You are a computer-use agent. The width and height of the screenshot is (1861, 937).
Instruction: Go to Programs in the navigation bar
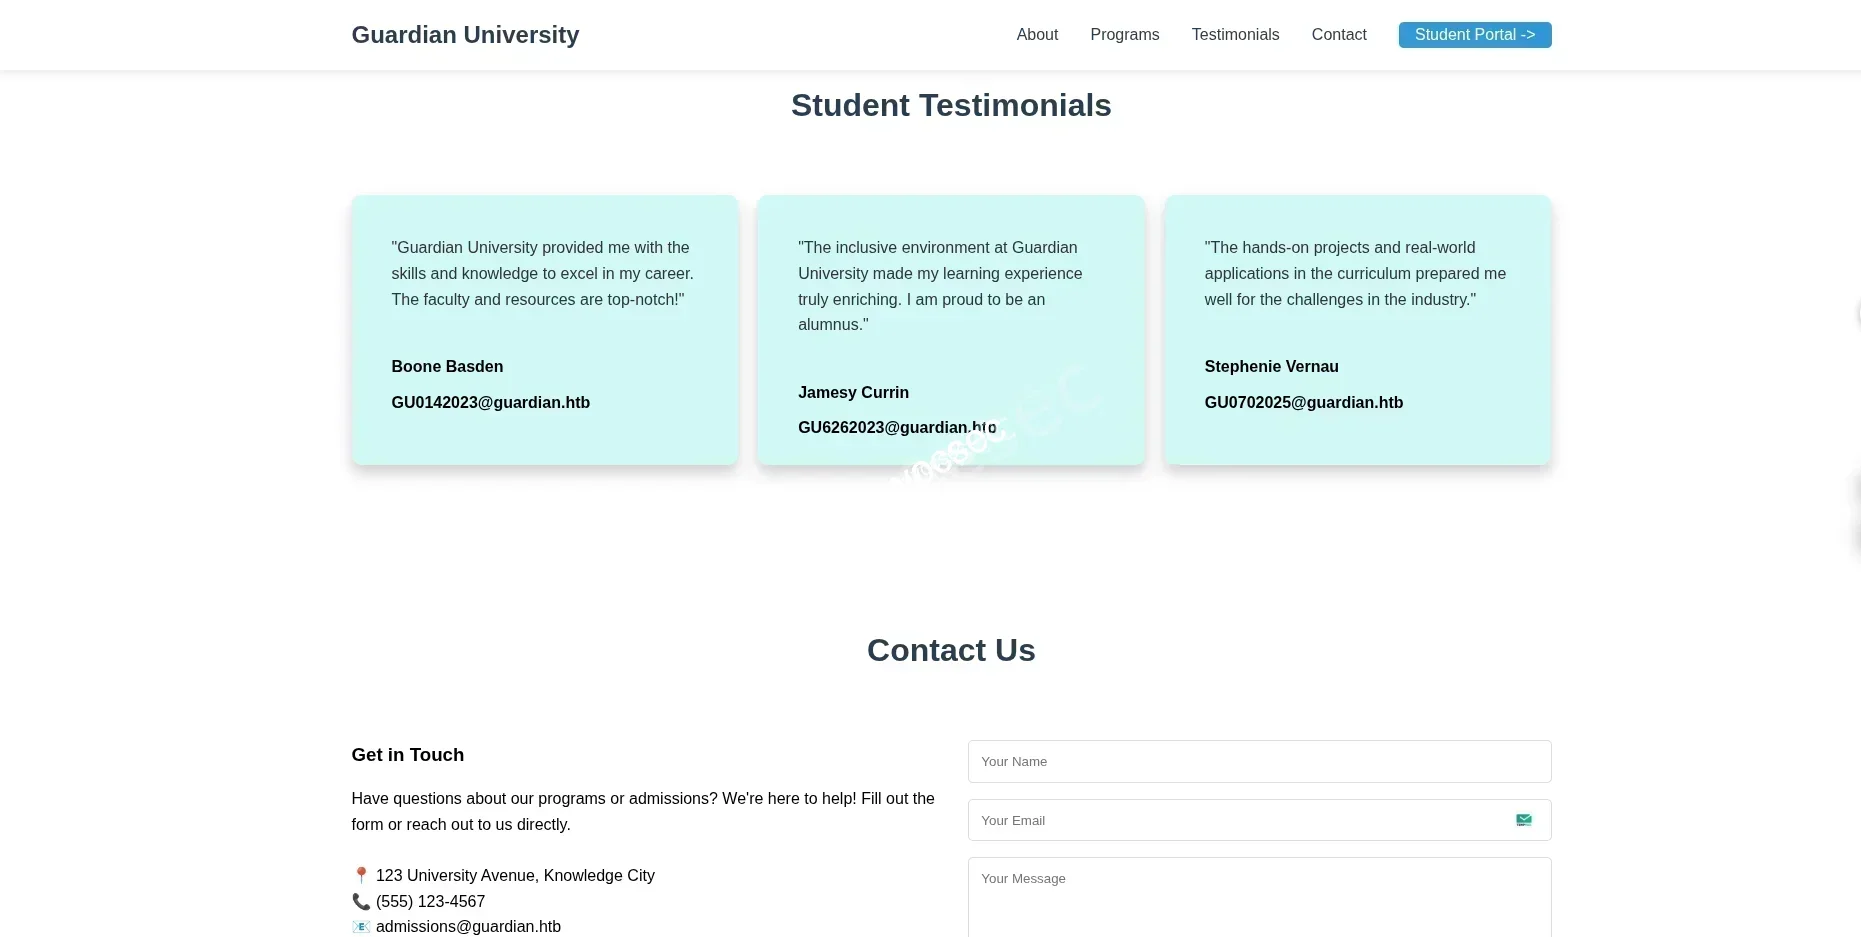click(1124, 35)
